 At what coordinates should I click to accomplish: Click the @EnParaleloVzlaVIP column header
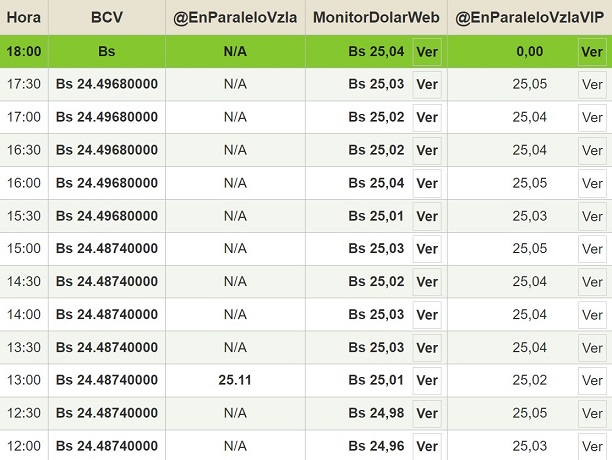pyautogui.click(x=529, y=18)
